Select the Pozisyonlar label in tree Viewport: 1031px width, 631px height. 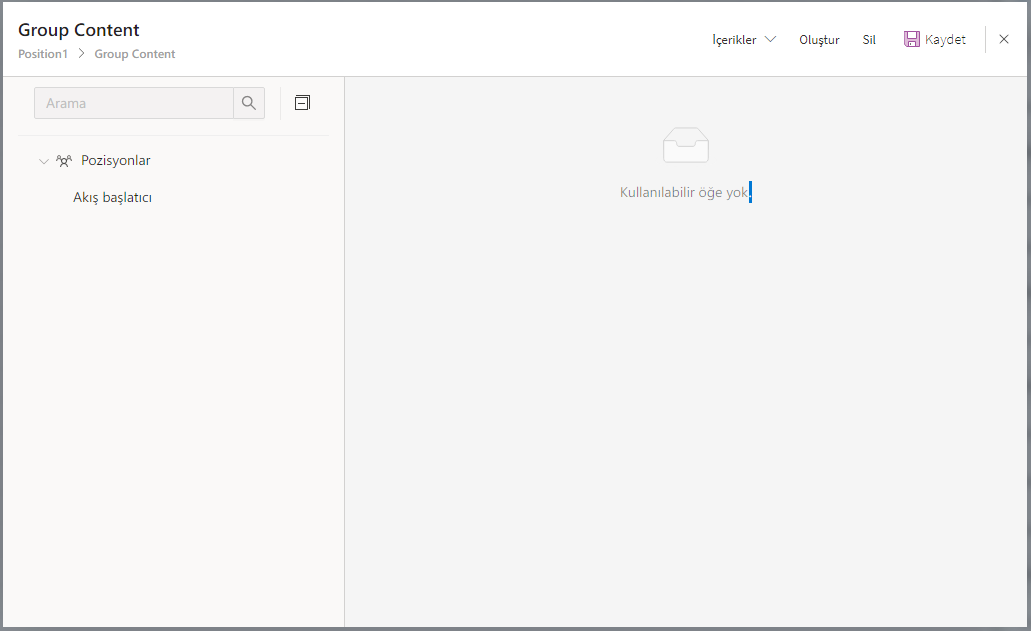[x=116, y=160]
